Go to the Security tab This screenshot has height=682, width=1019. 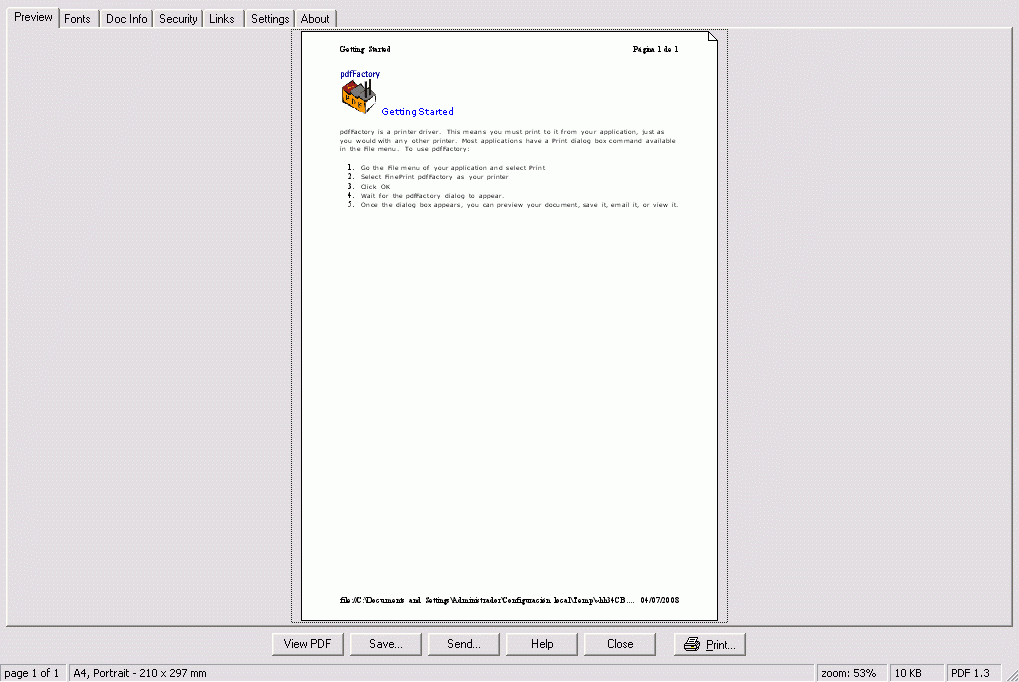click(x=178, y=19)
